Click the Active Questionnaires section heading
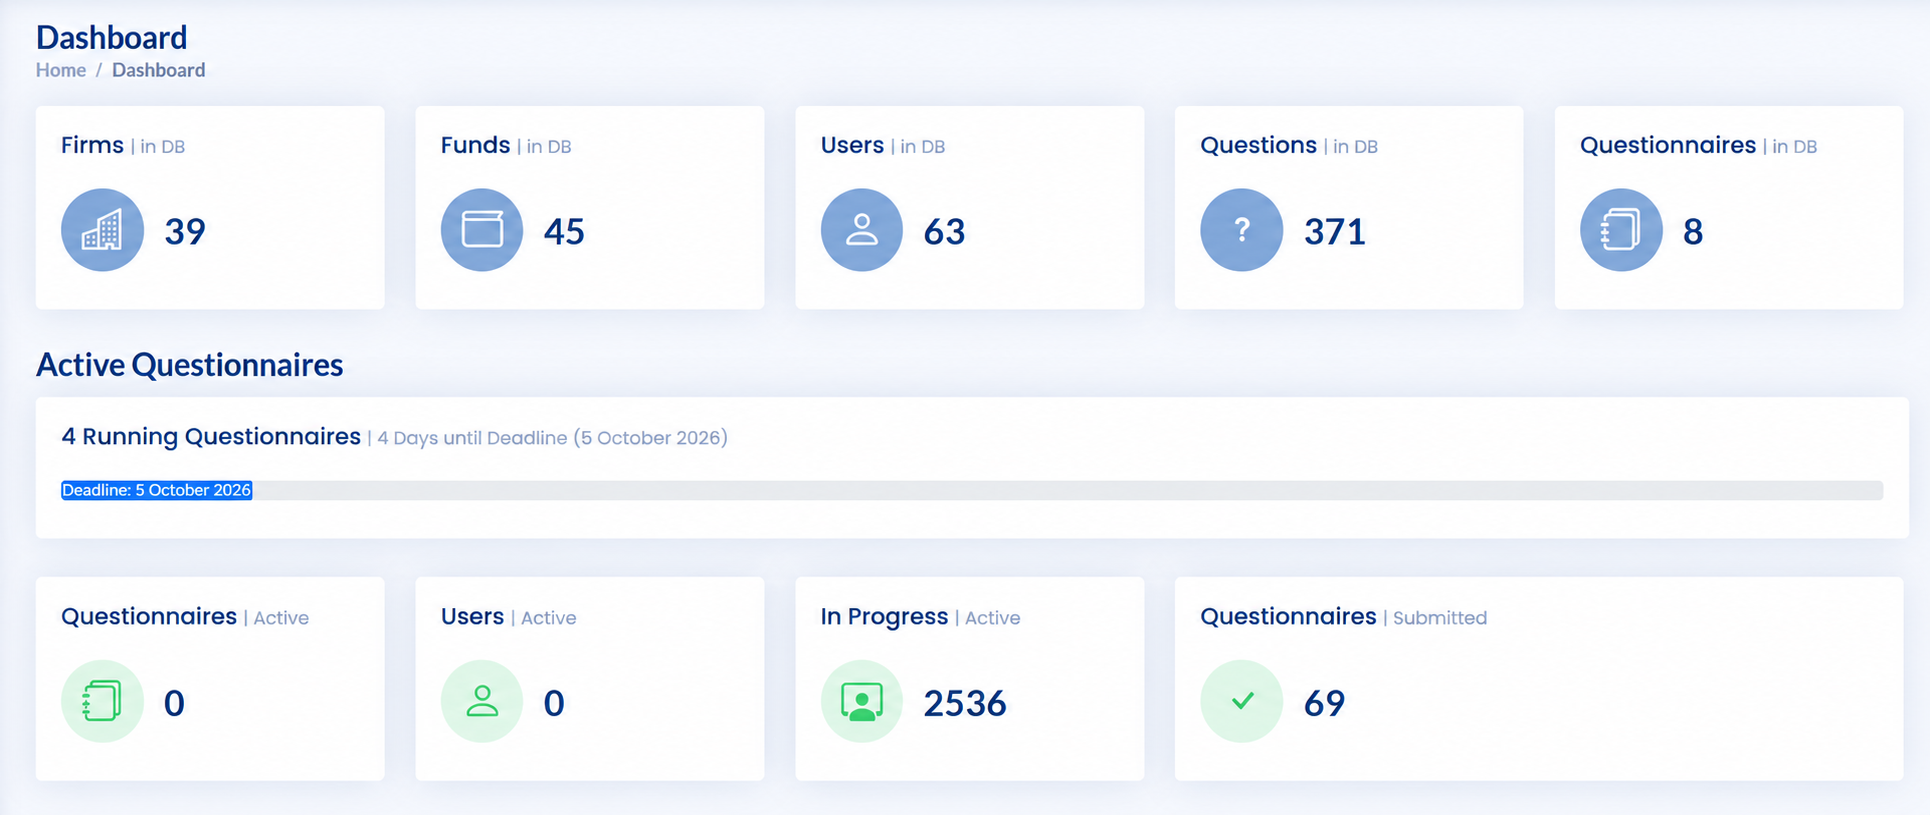Viewport: 1930px width, 815px height. pos(189,365)
